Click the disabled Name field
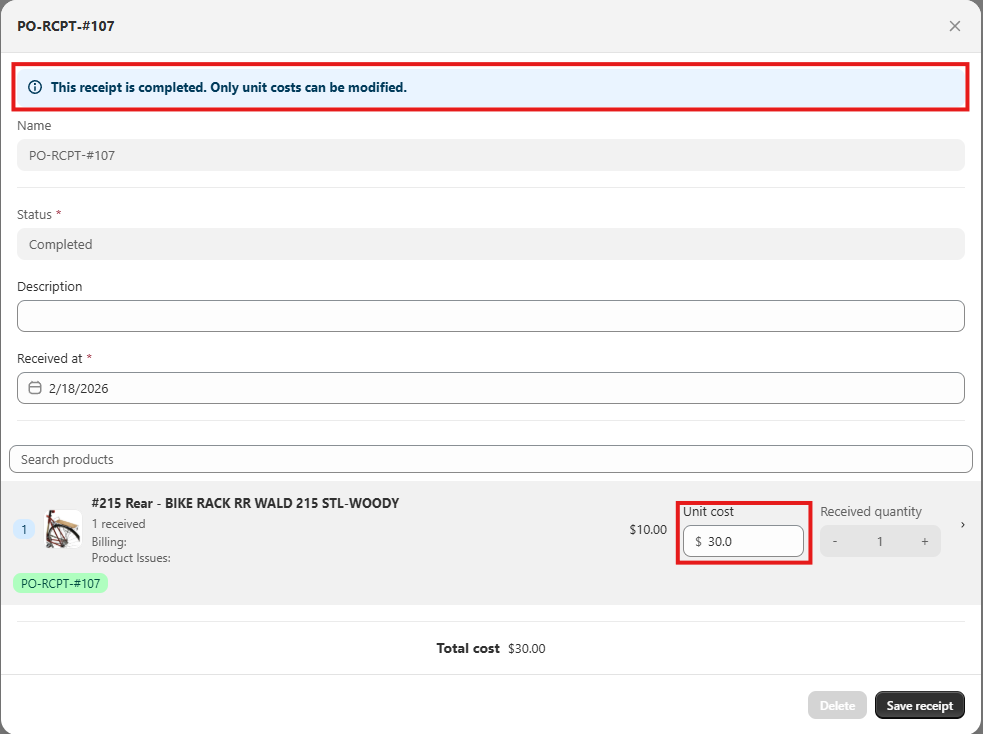 tap(490, 155)
